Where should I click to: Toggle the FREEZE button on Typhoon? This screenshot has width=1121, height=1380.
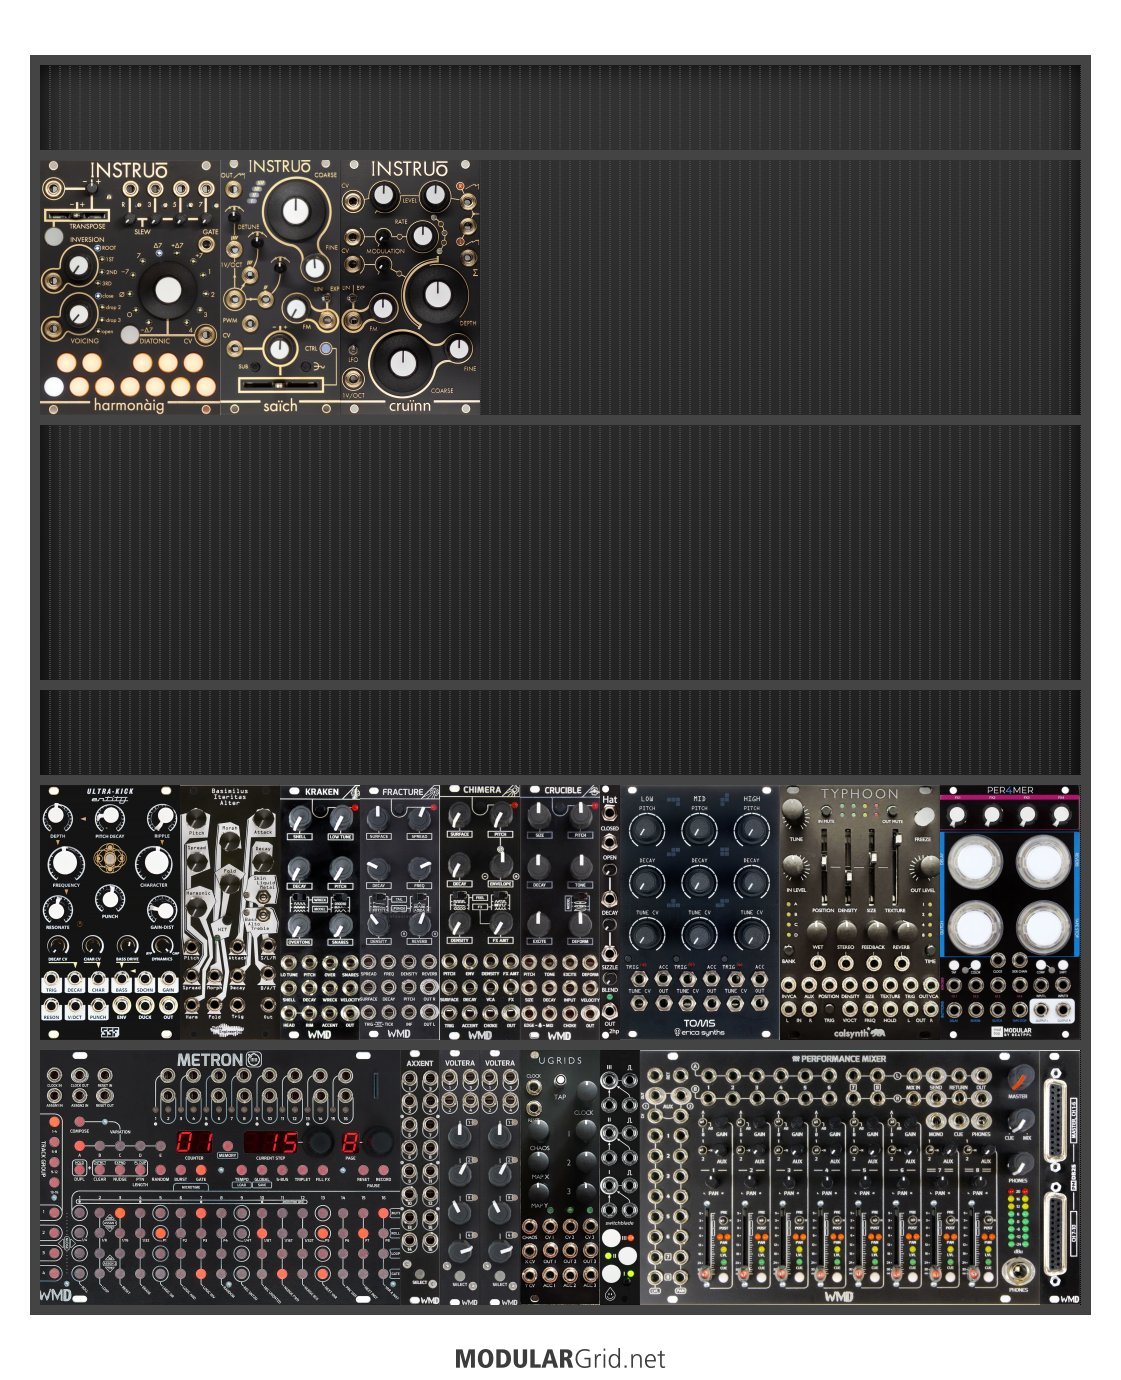924,818
